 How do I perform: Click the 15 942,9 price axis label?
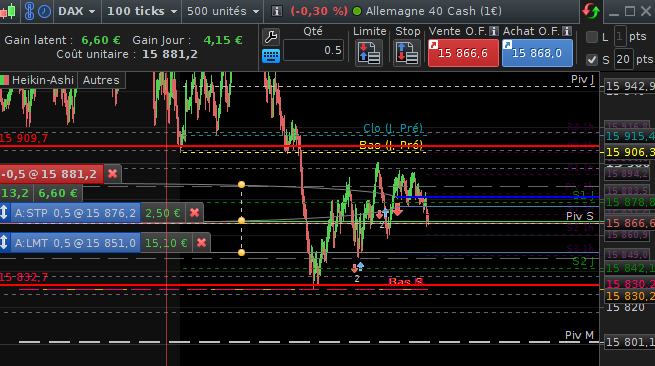[630, 86]
